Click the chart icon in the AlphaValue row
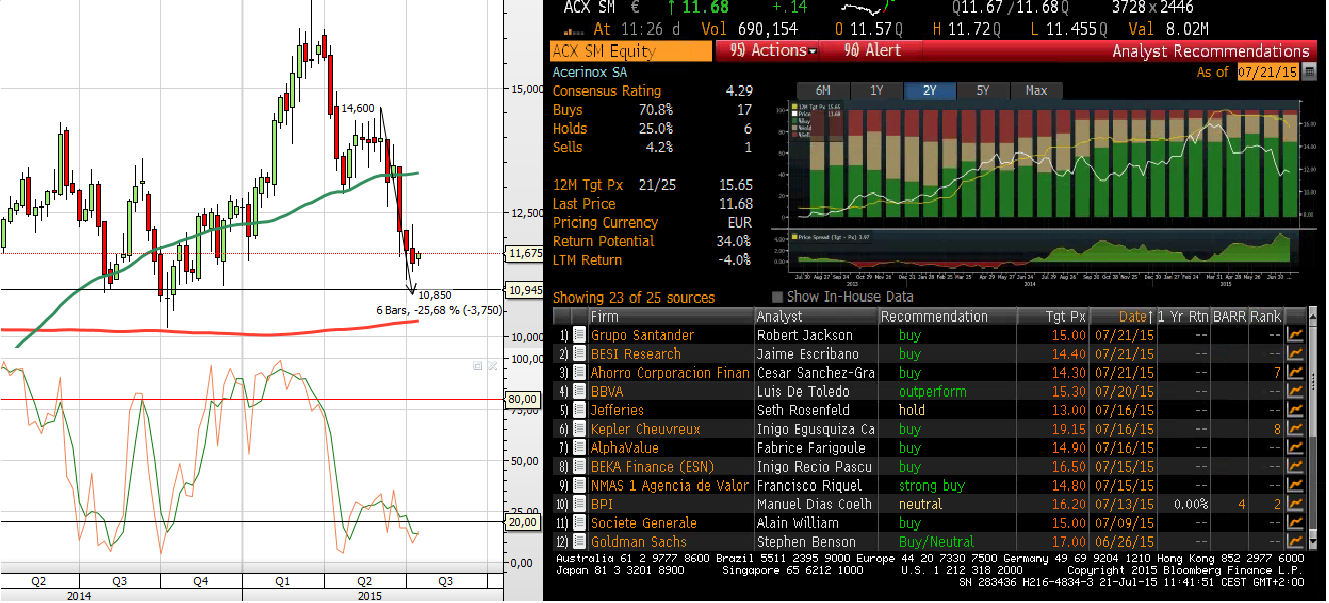1329x603 pixels. [1295, 448]
